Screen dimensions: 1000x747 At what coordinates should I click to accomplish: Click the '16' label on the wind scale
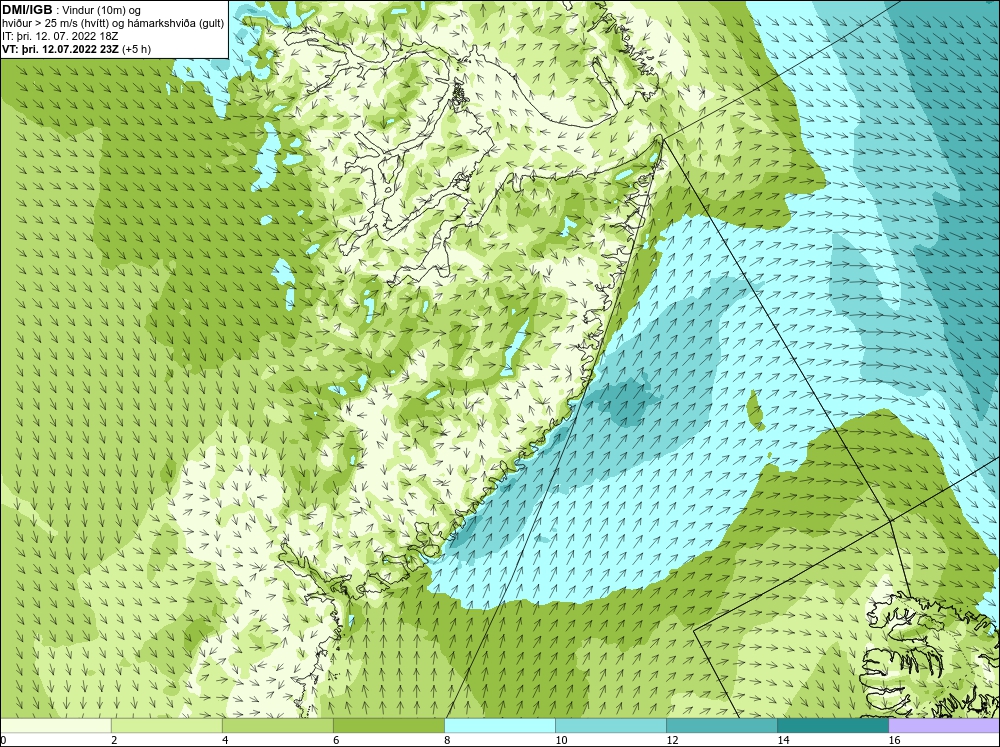coord(894,740)
